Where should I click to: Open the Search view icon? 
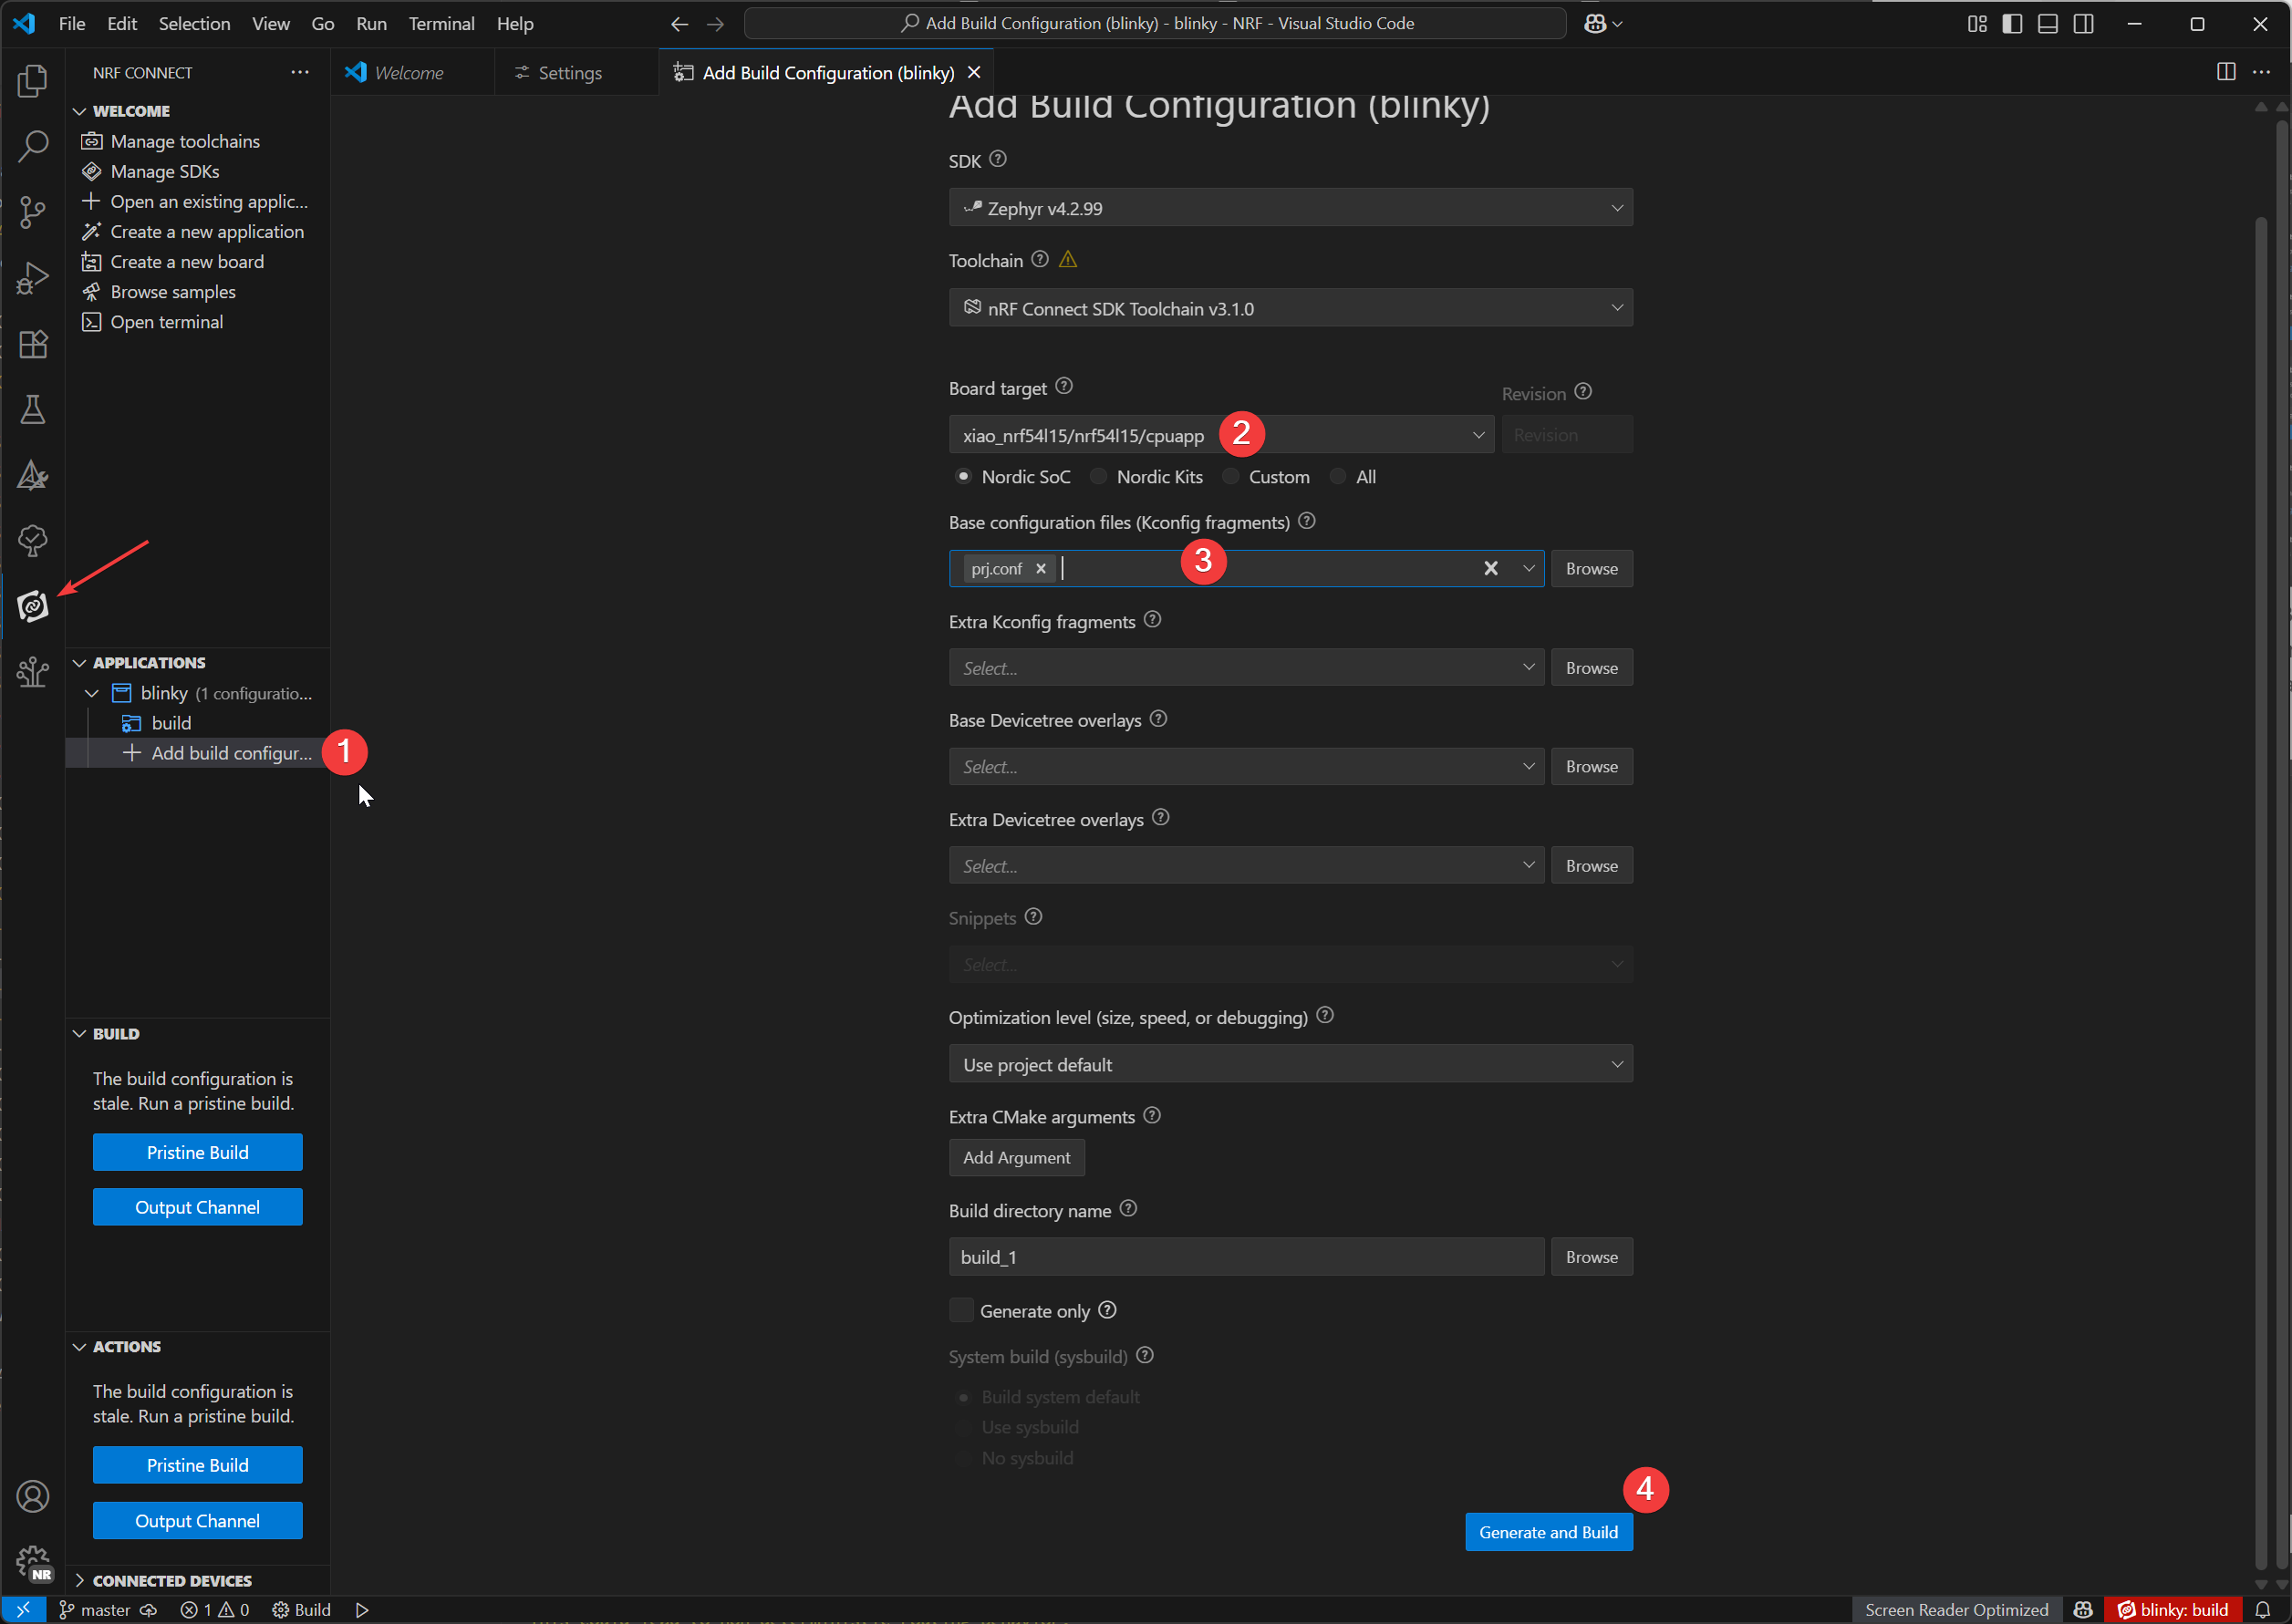click(x=33, y=146)
